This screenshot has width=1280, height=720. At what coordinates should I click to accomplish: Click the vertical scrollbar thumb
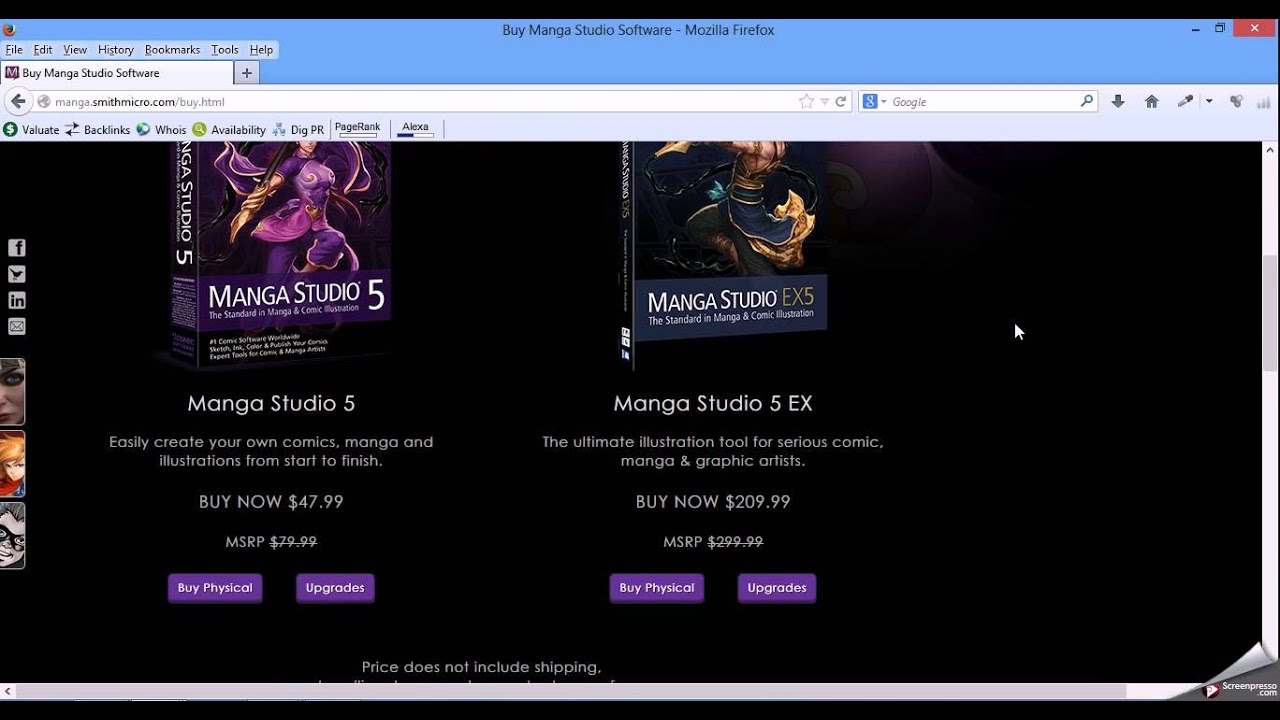click(x=1271, y=313)
